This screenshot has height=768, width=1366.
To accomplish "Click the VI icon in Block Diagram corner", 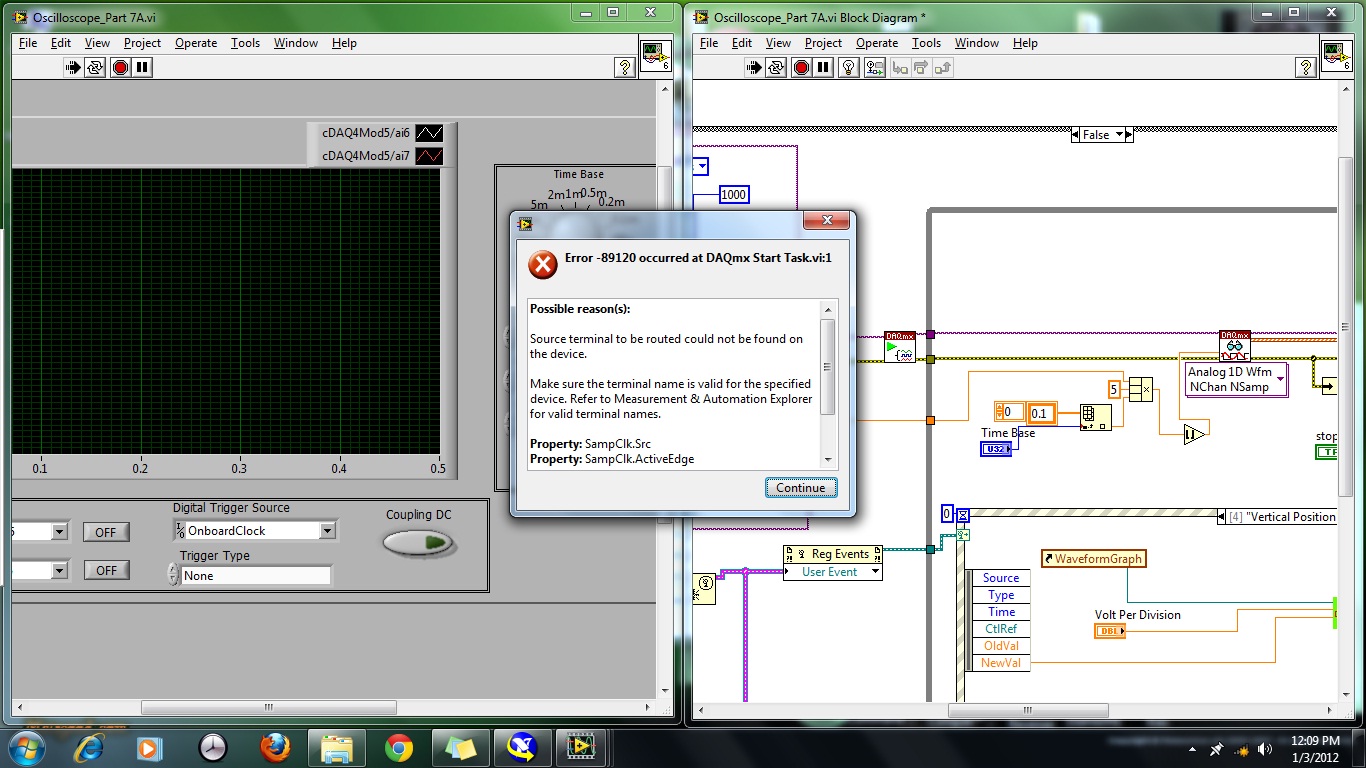I will tap(1337, 56).
